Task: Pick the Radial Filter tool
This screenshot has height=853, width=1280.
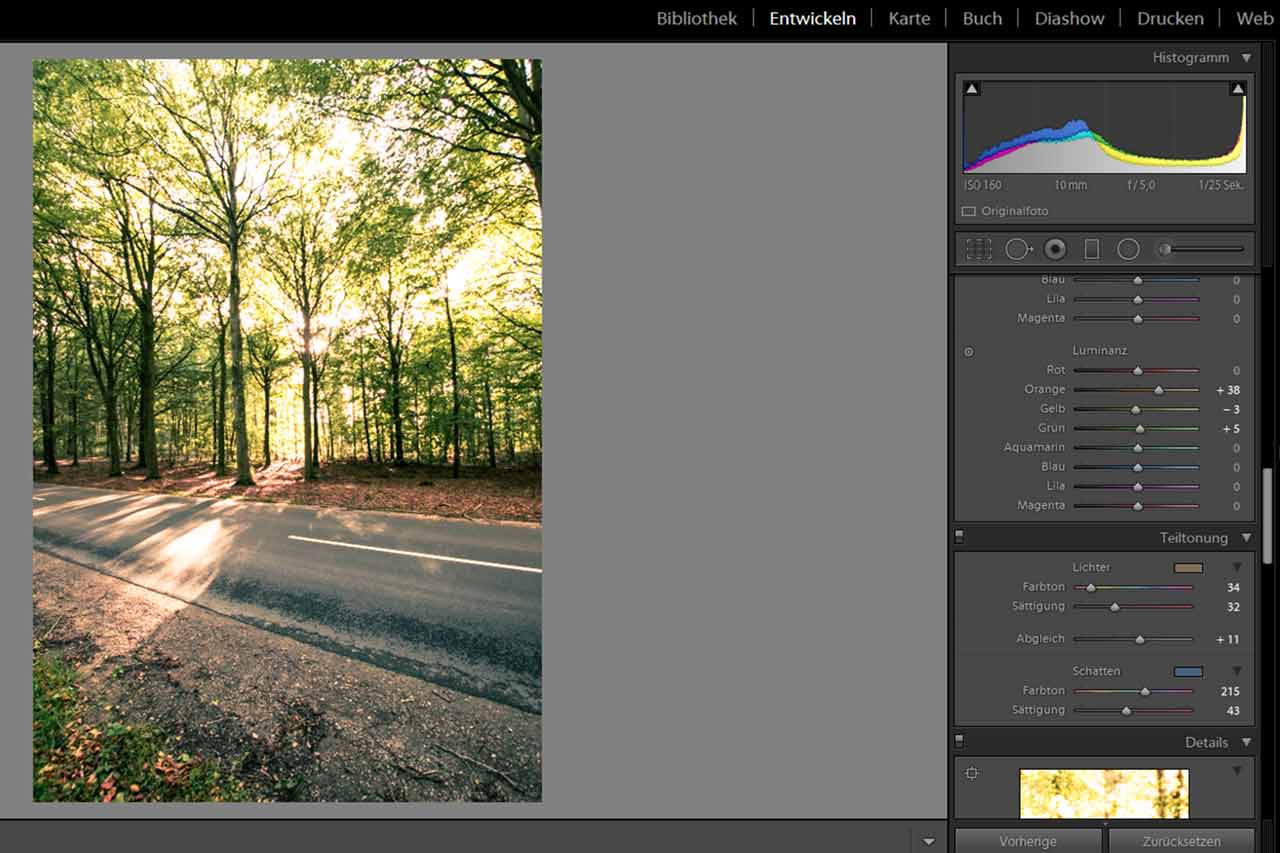Action: coord(1128,249)
